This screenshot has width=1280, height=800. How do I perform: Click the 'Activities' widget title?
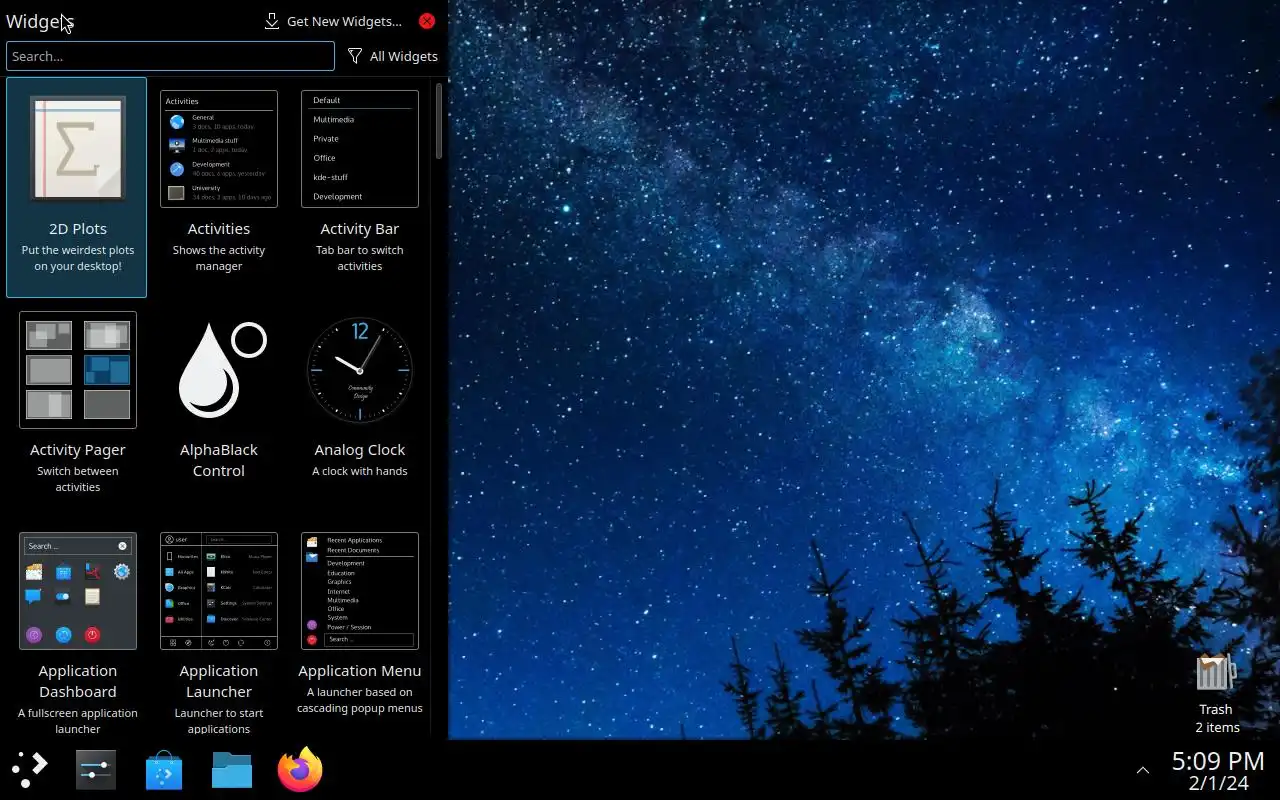[219, 229]
